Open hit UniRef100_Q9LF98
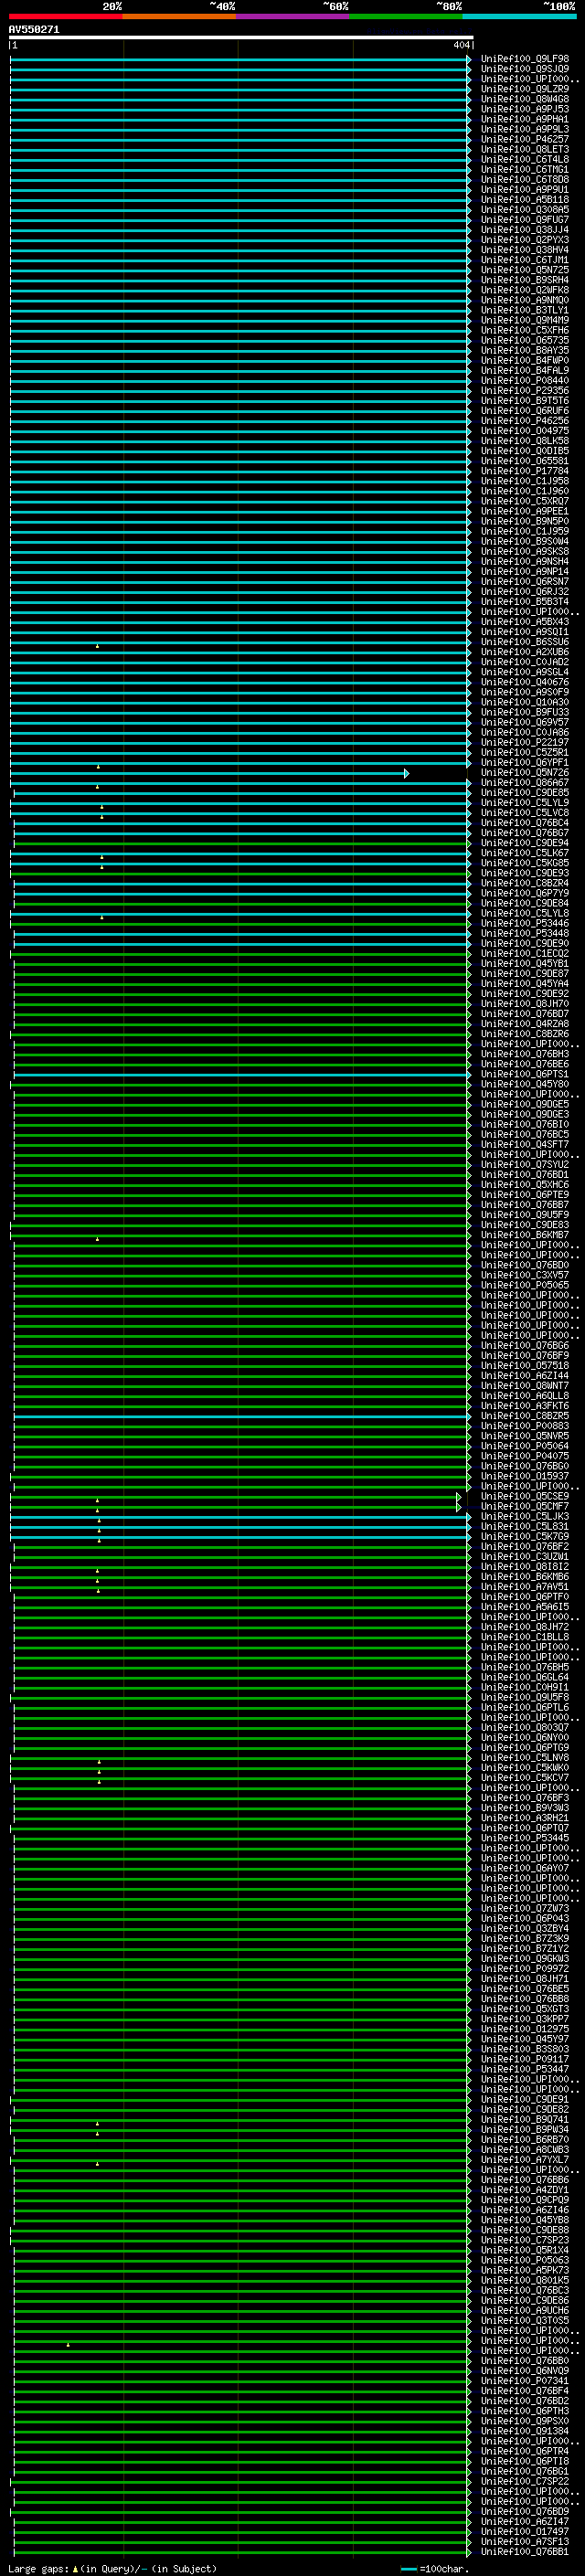 525,59
